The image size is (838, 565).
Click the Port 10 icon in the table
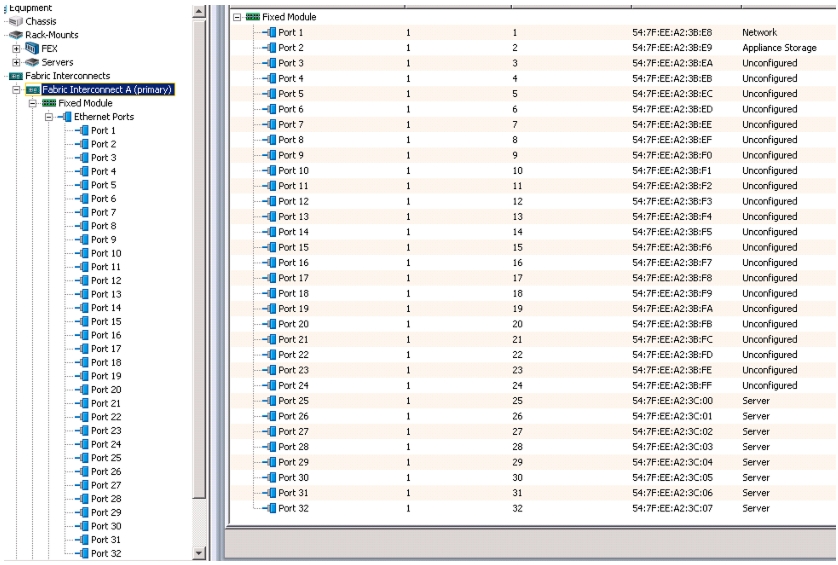point(270,171)
